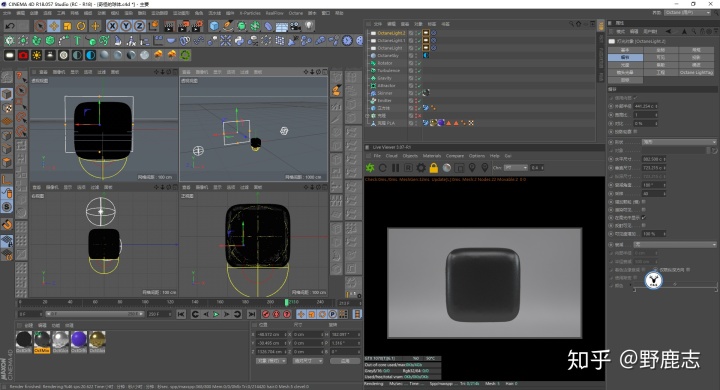Toggle green checkmark for Rotator
Viewport: 720px width, 390px height.
(x=419, y=63)
